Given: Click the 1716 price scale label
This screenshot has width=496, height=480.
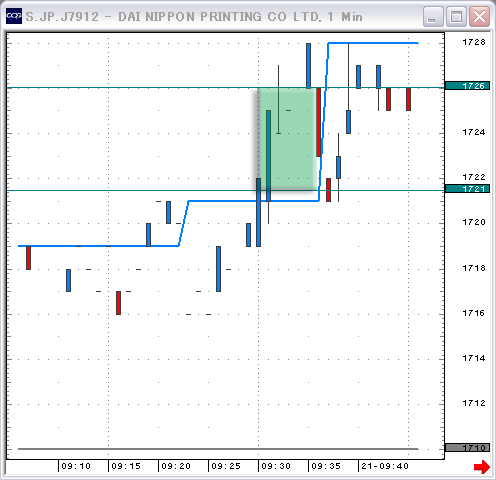Looking at the screenshot, I should [x=474, y=313].
